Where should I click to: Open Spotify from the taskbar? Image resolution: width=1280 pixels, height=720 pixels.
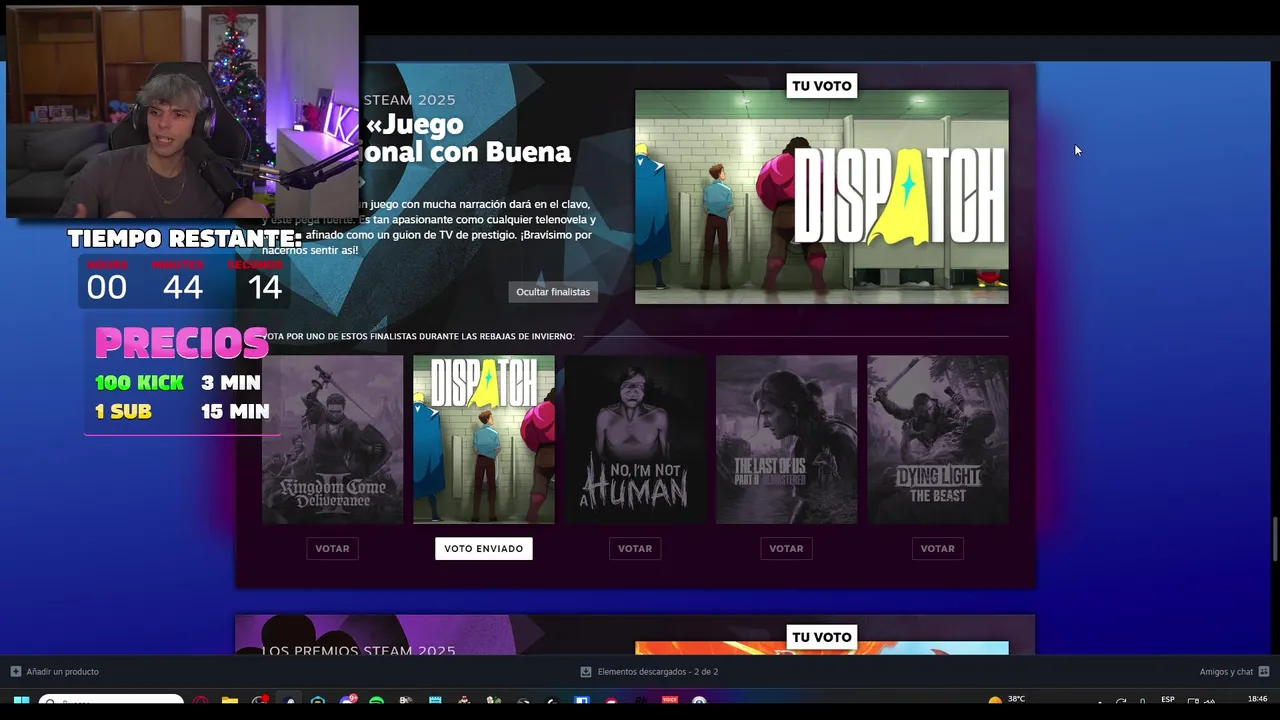coord(376,702)
